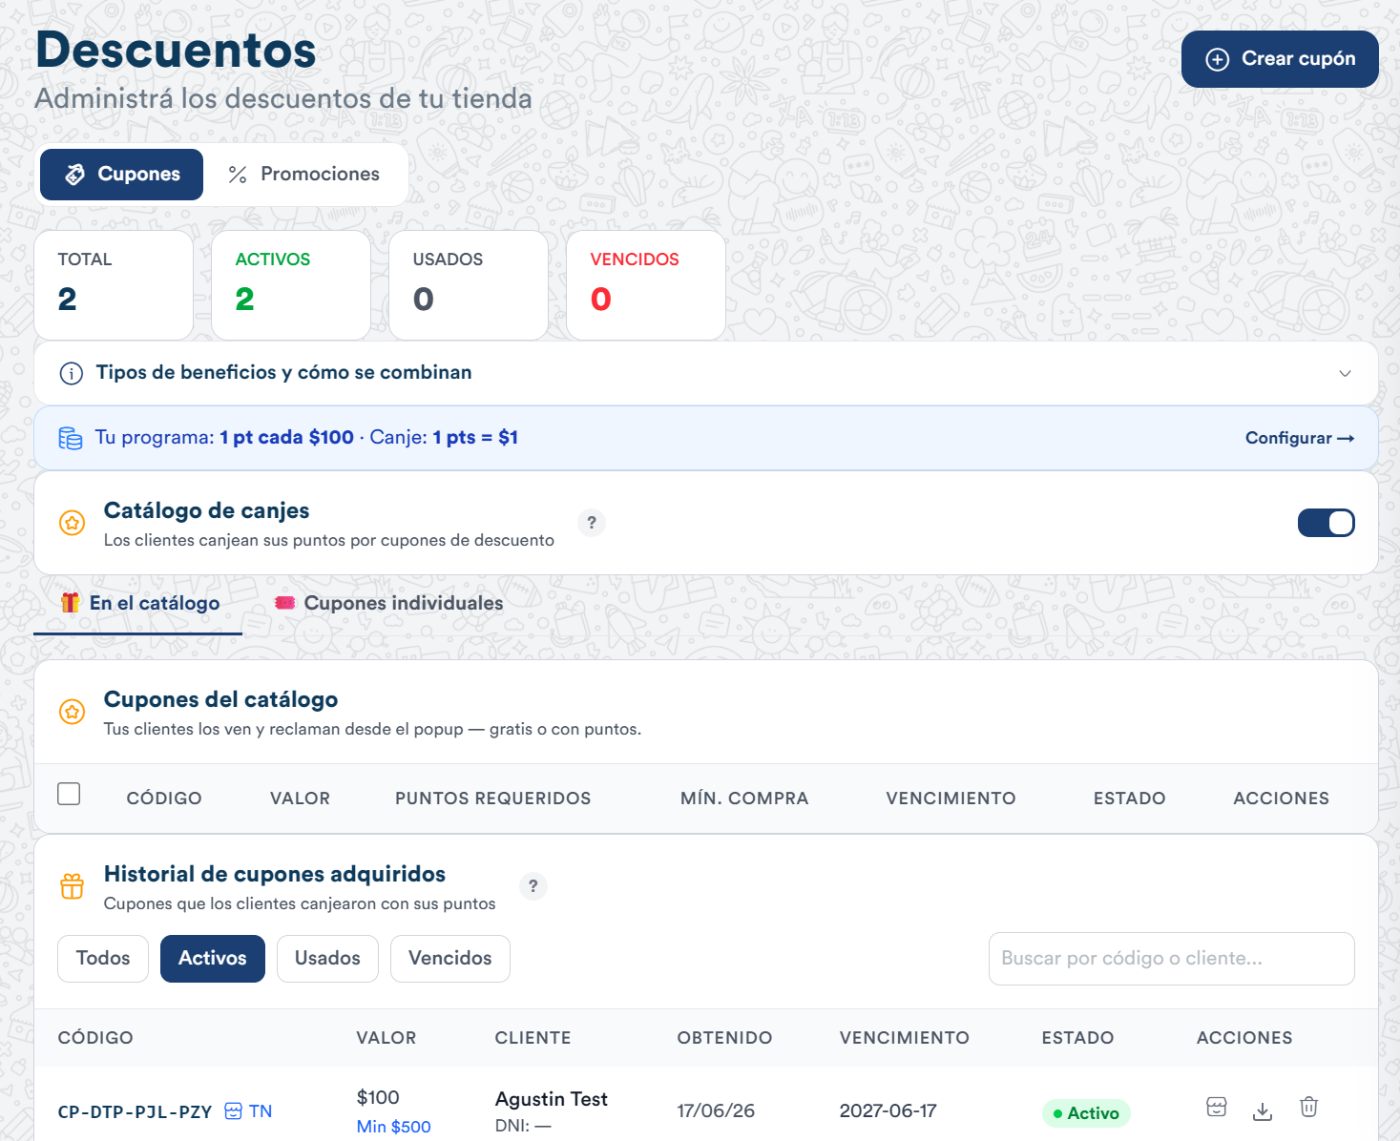Click the CLIENTE column header

533,1038
